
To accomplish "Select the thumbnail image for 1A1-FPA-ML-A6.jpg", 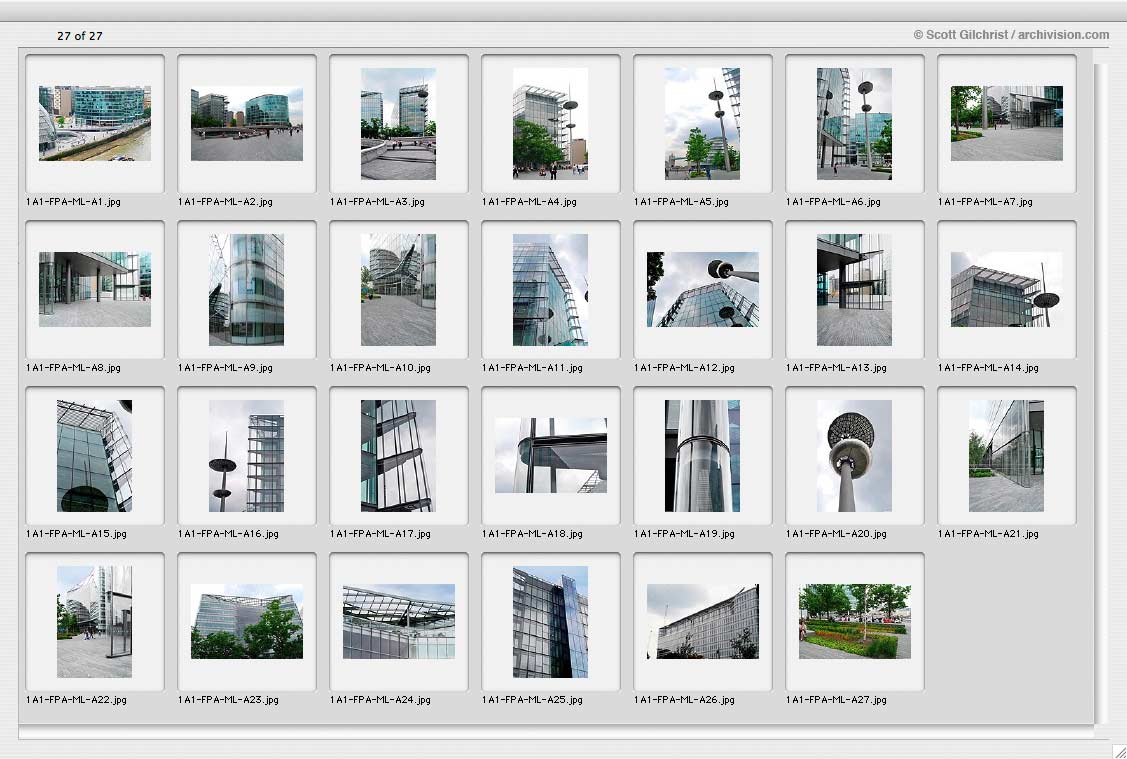I will pos(855,124).
